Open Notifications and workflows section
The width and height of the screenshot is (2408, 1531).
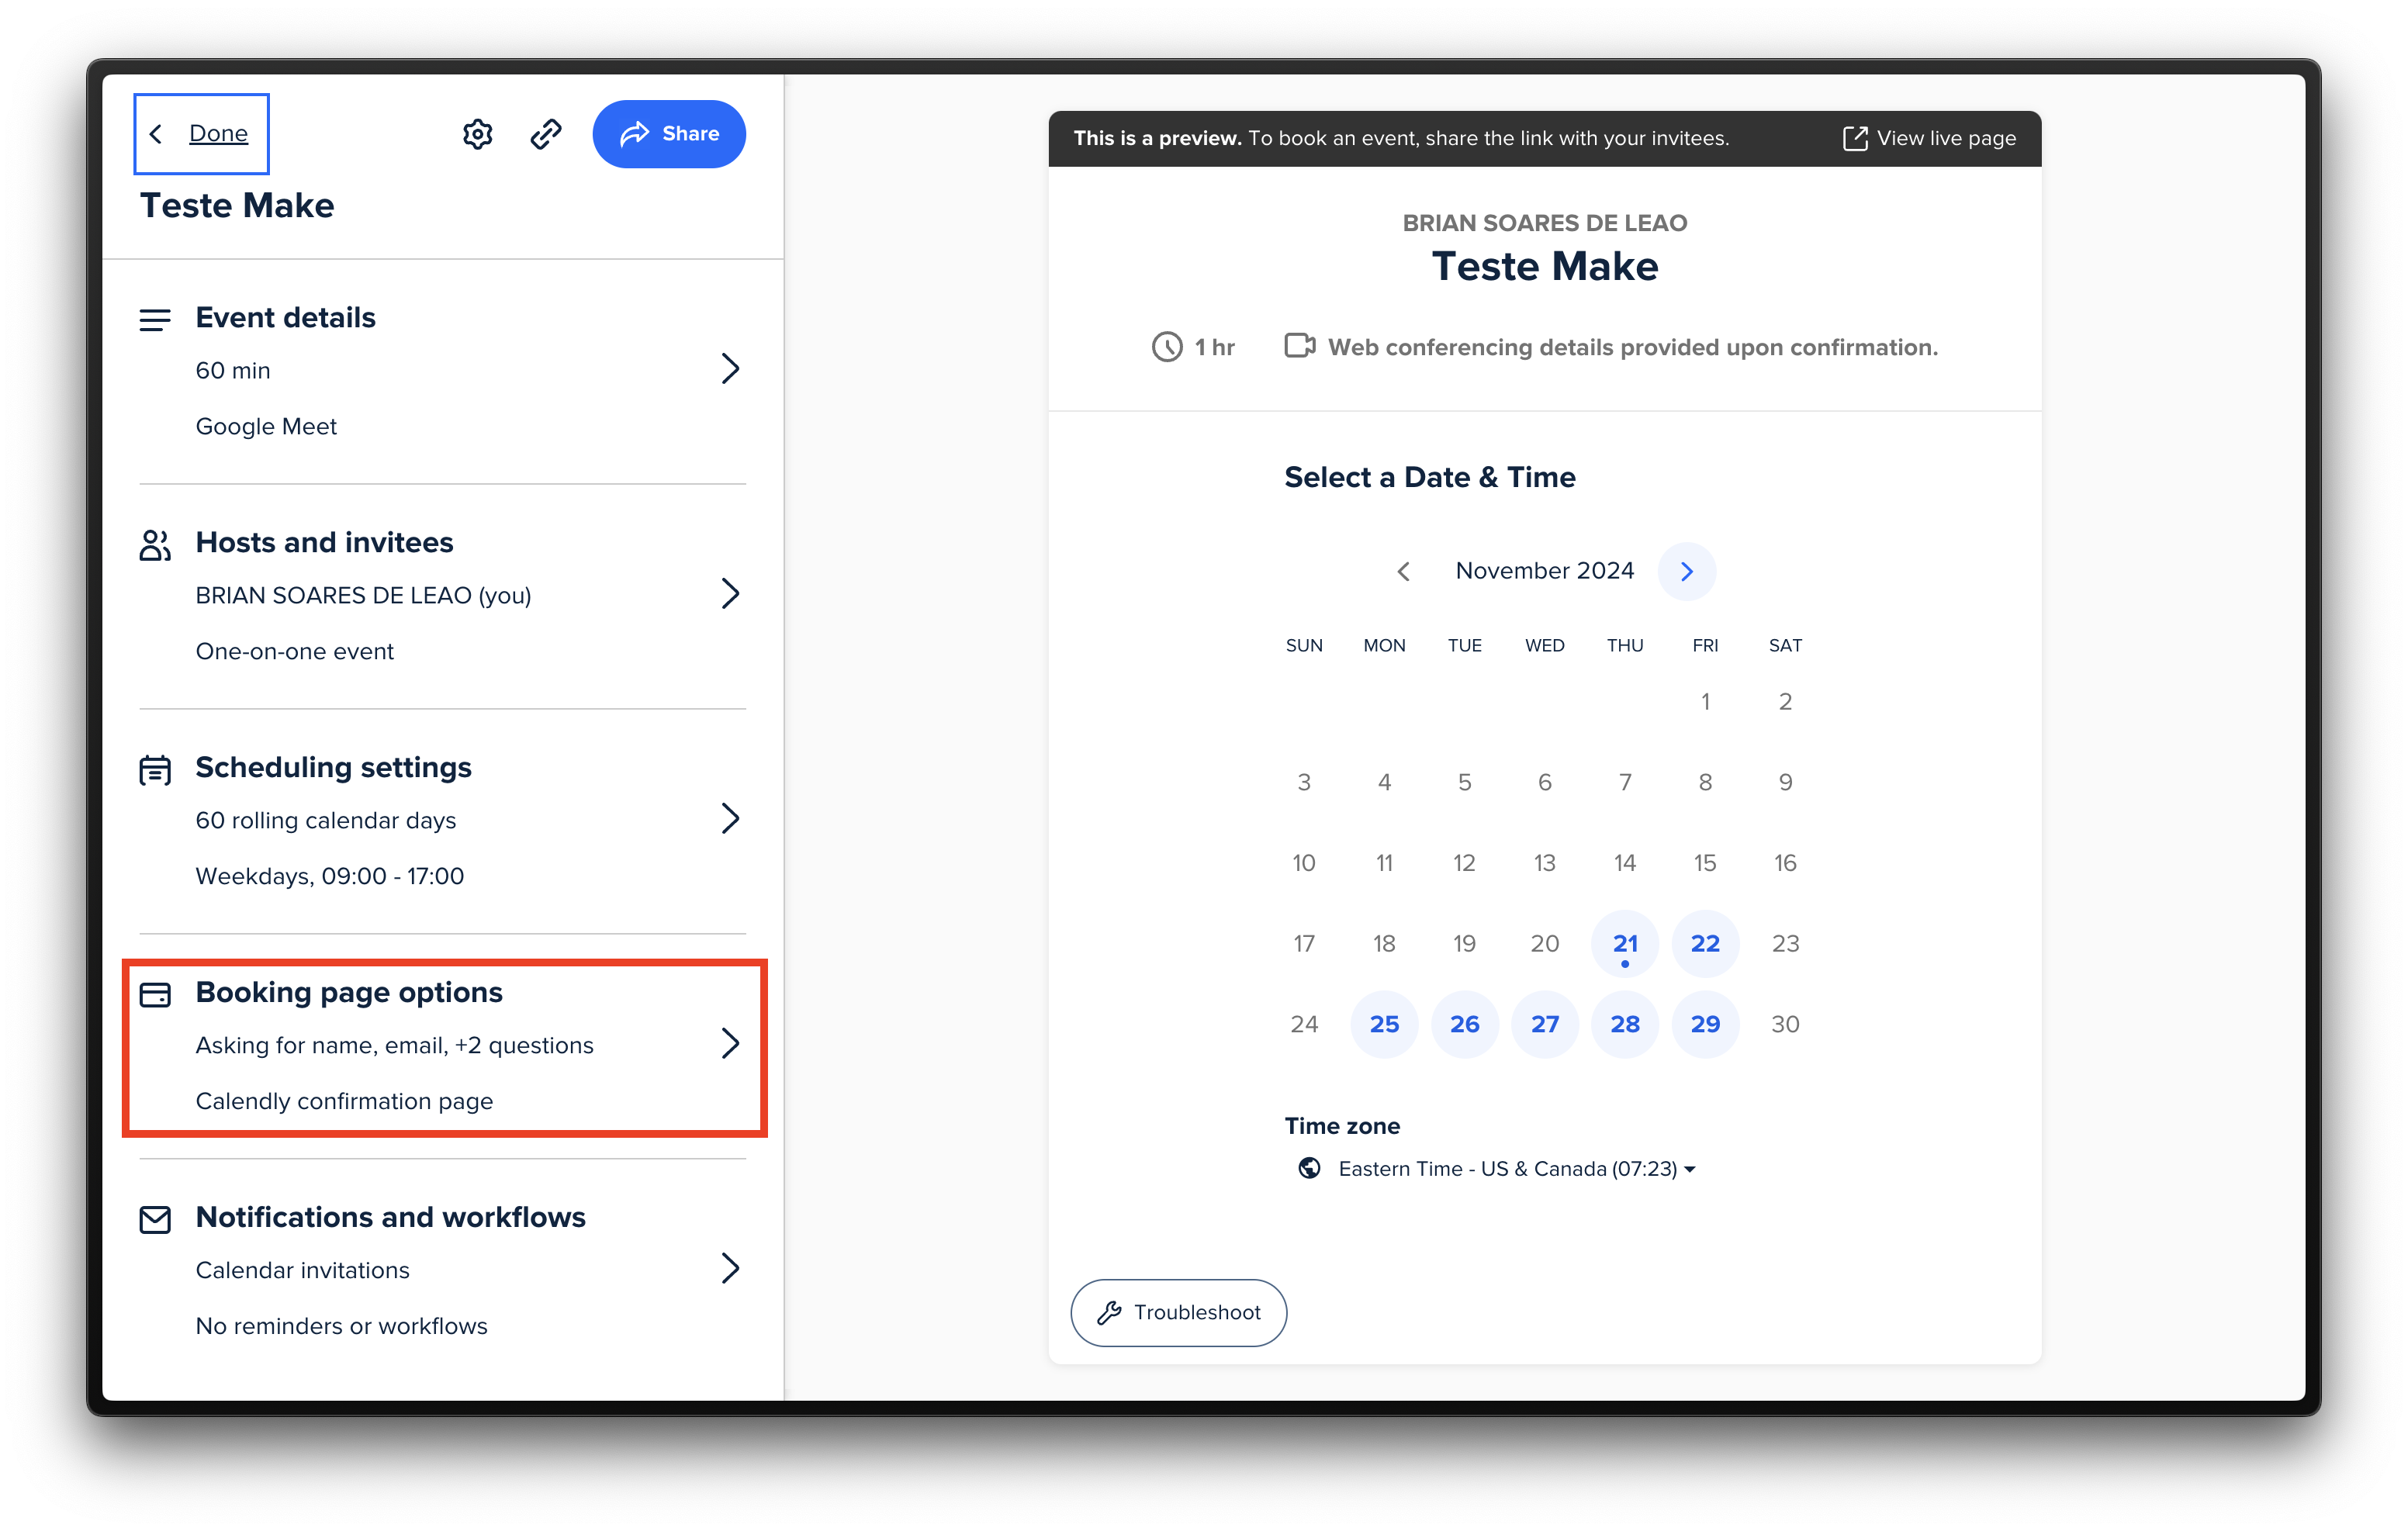[390, 1217]
